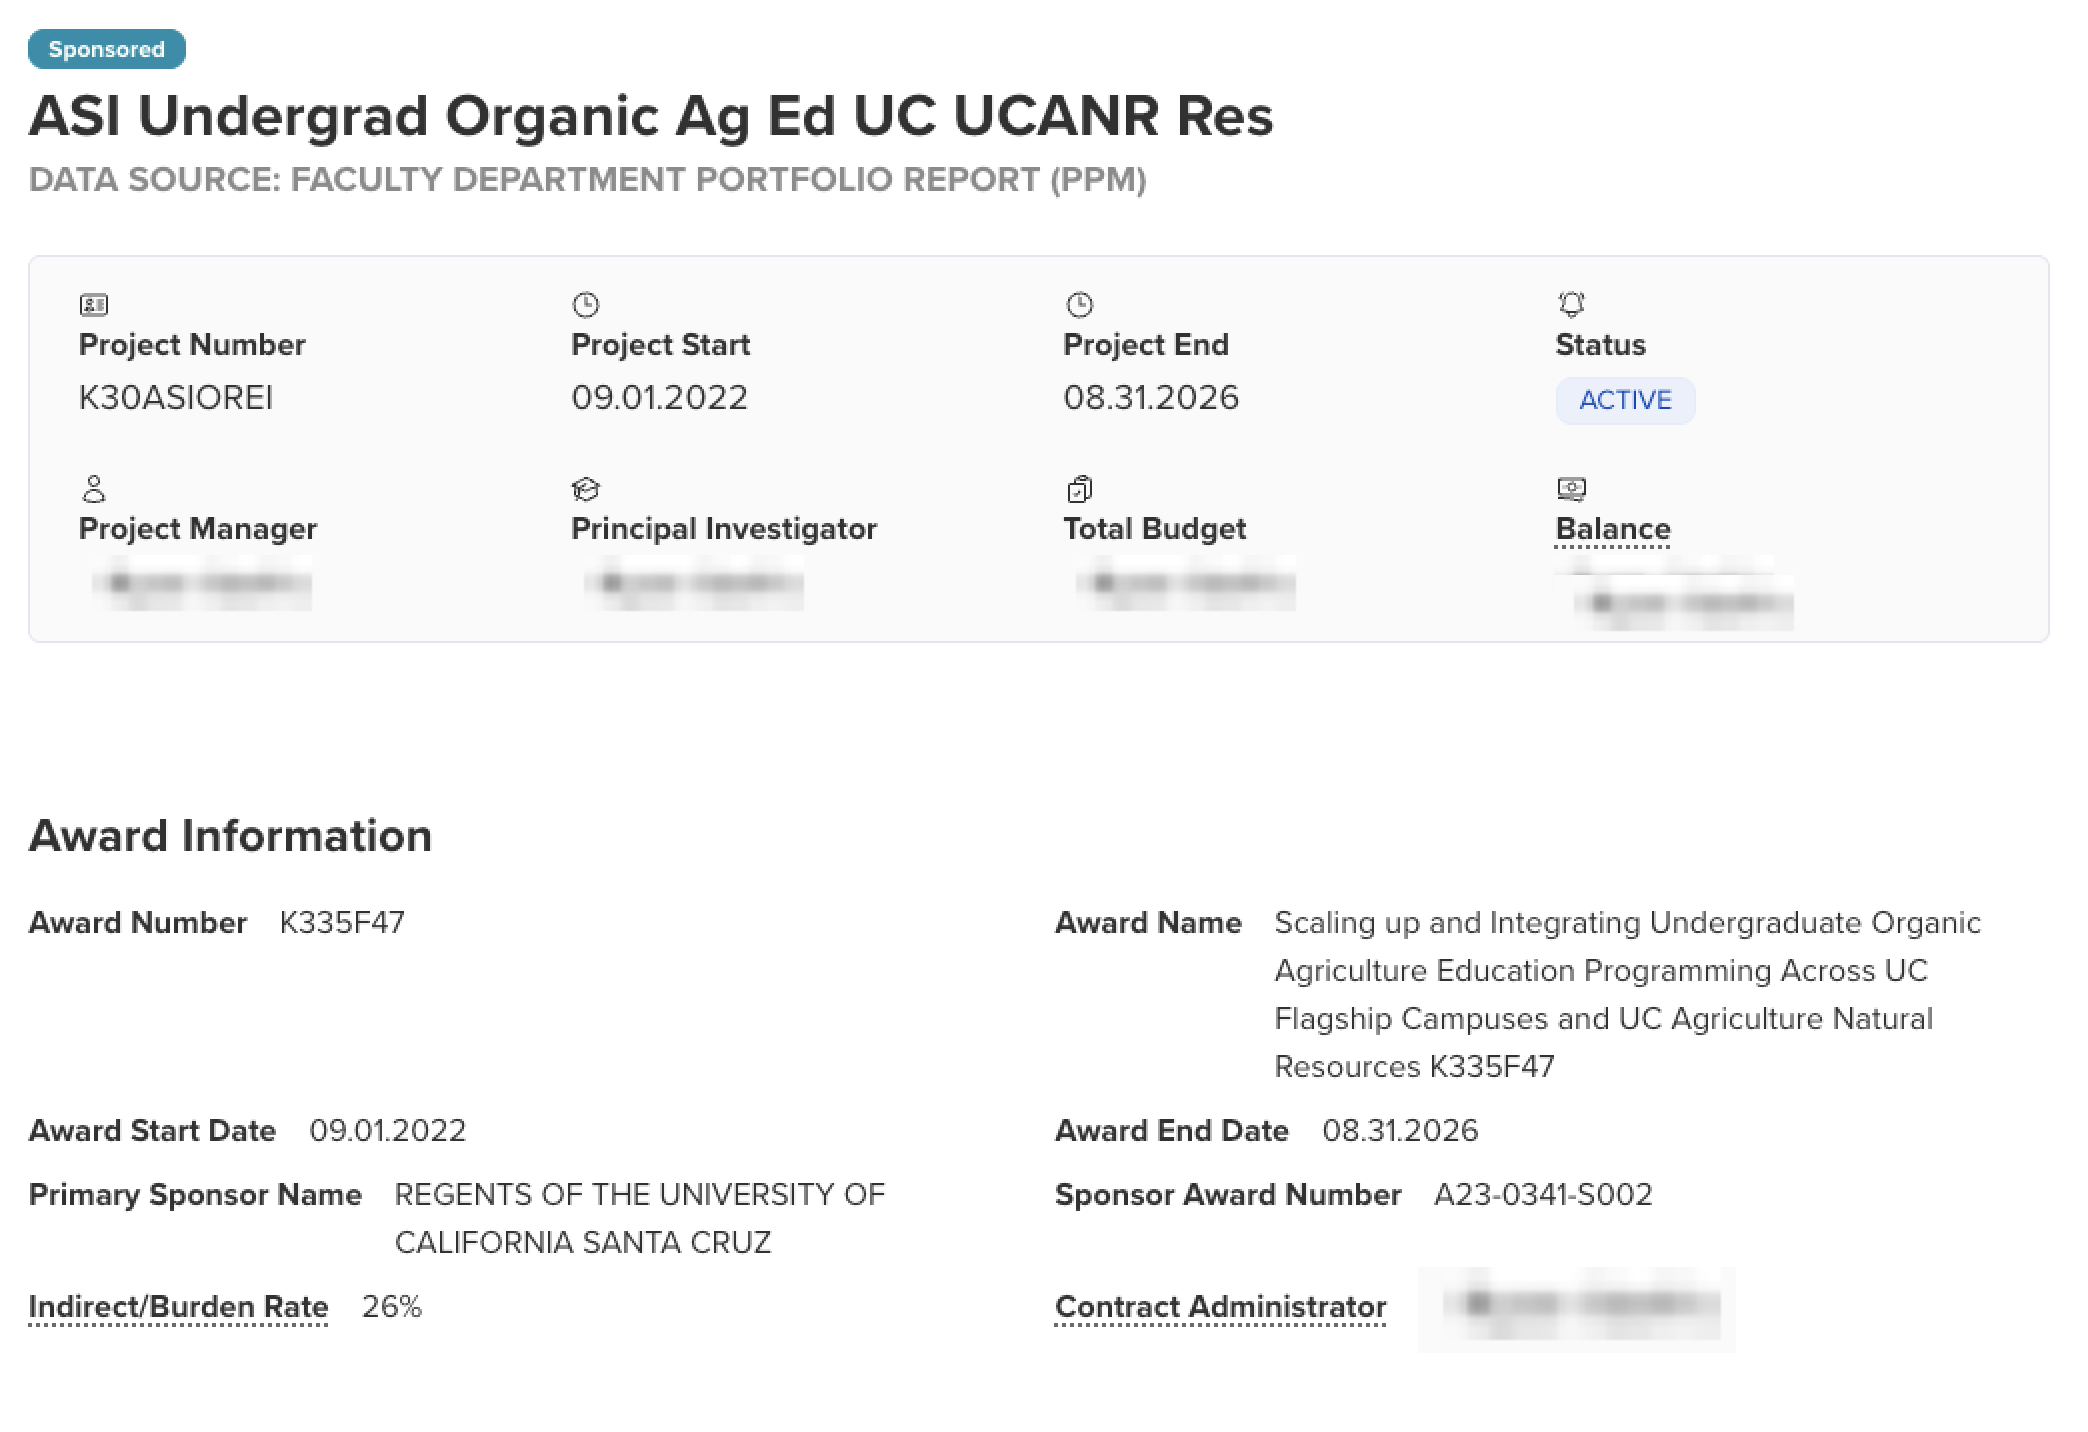The width and height of the screenshot is (2088, 1432).
Task: Click the graduation cap icon above Principal Investigator
Action: tap(585, 489)
